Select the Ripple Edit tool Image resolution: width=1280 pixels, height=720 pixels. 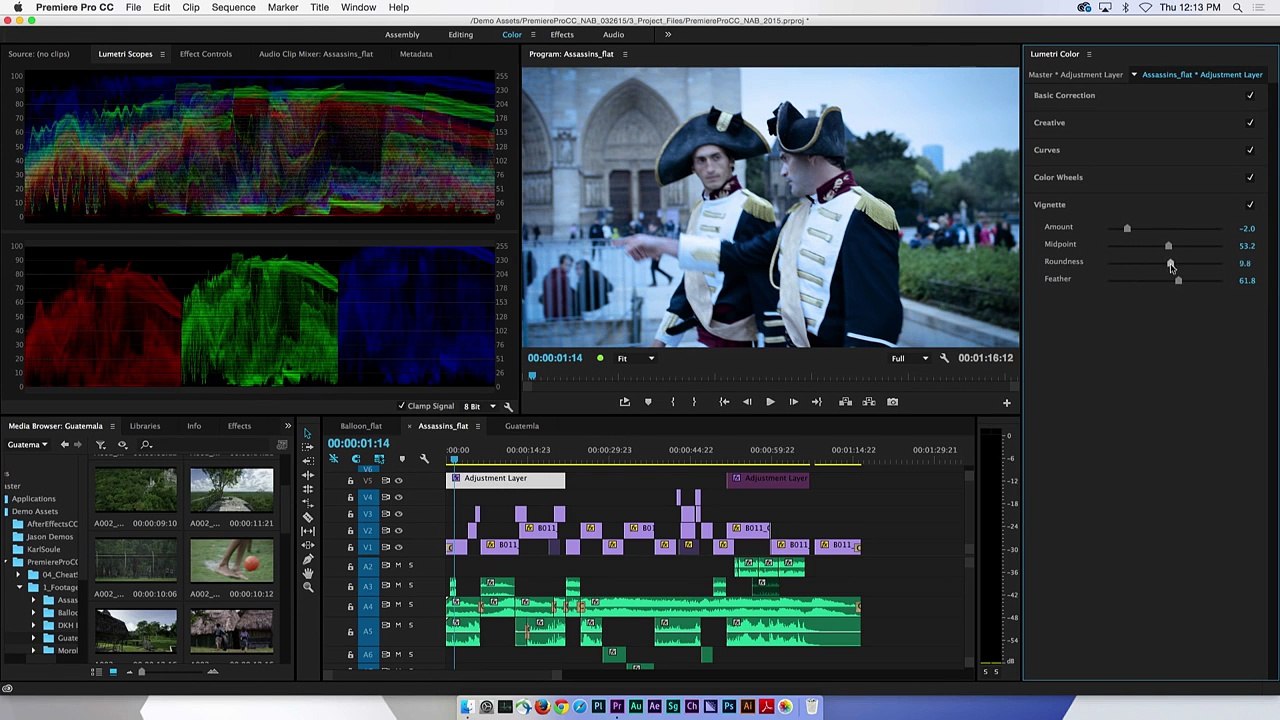pos(308,475)
